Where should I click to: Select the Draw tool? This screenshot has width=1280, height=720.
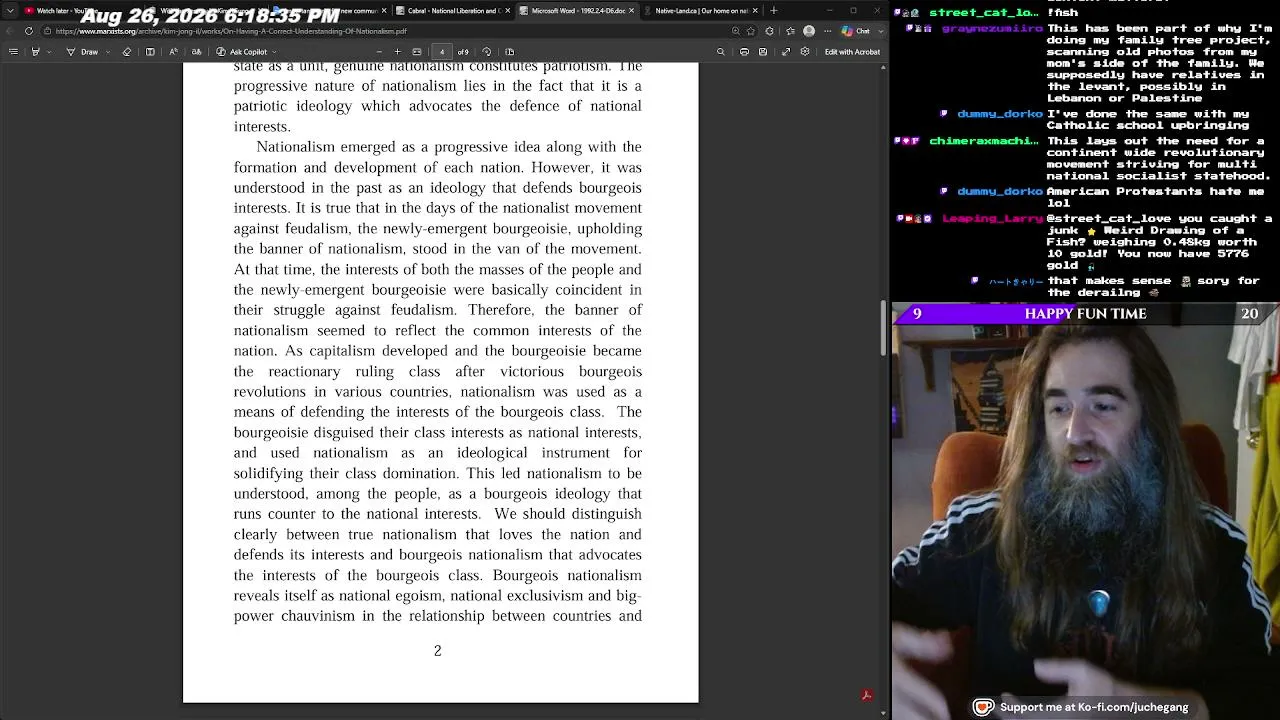82,52
